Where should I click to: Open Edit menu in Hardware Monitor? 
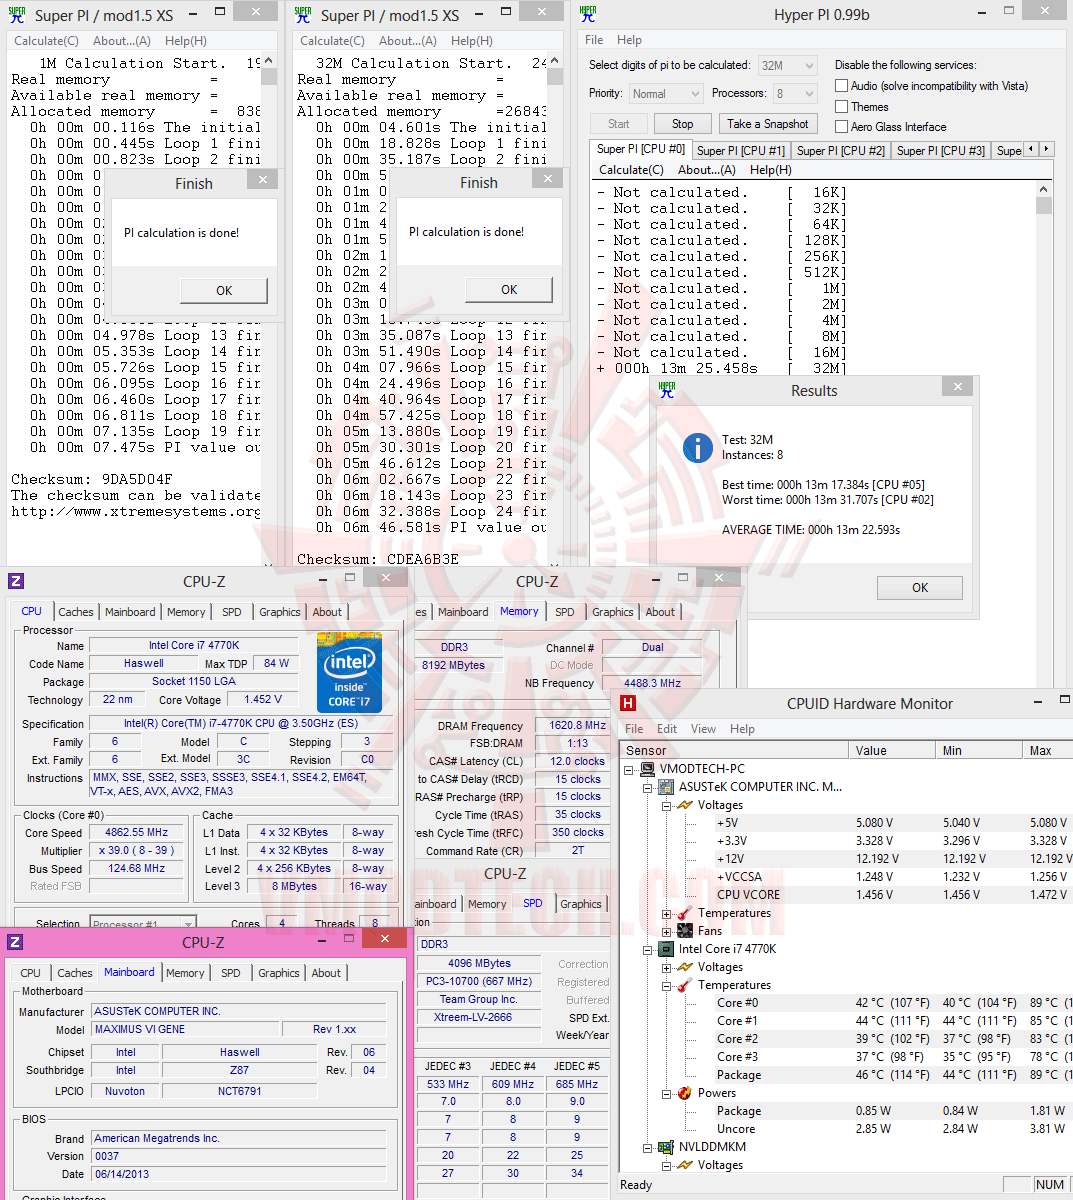click(667, 729)
